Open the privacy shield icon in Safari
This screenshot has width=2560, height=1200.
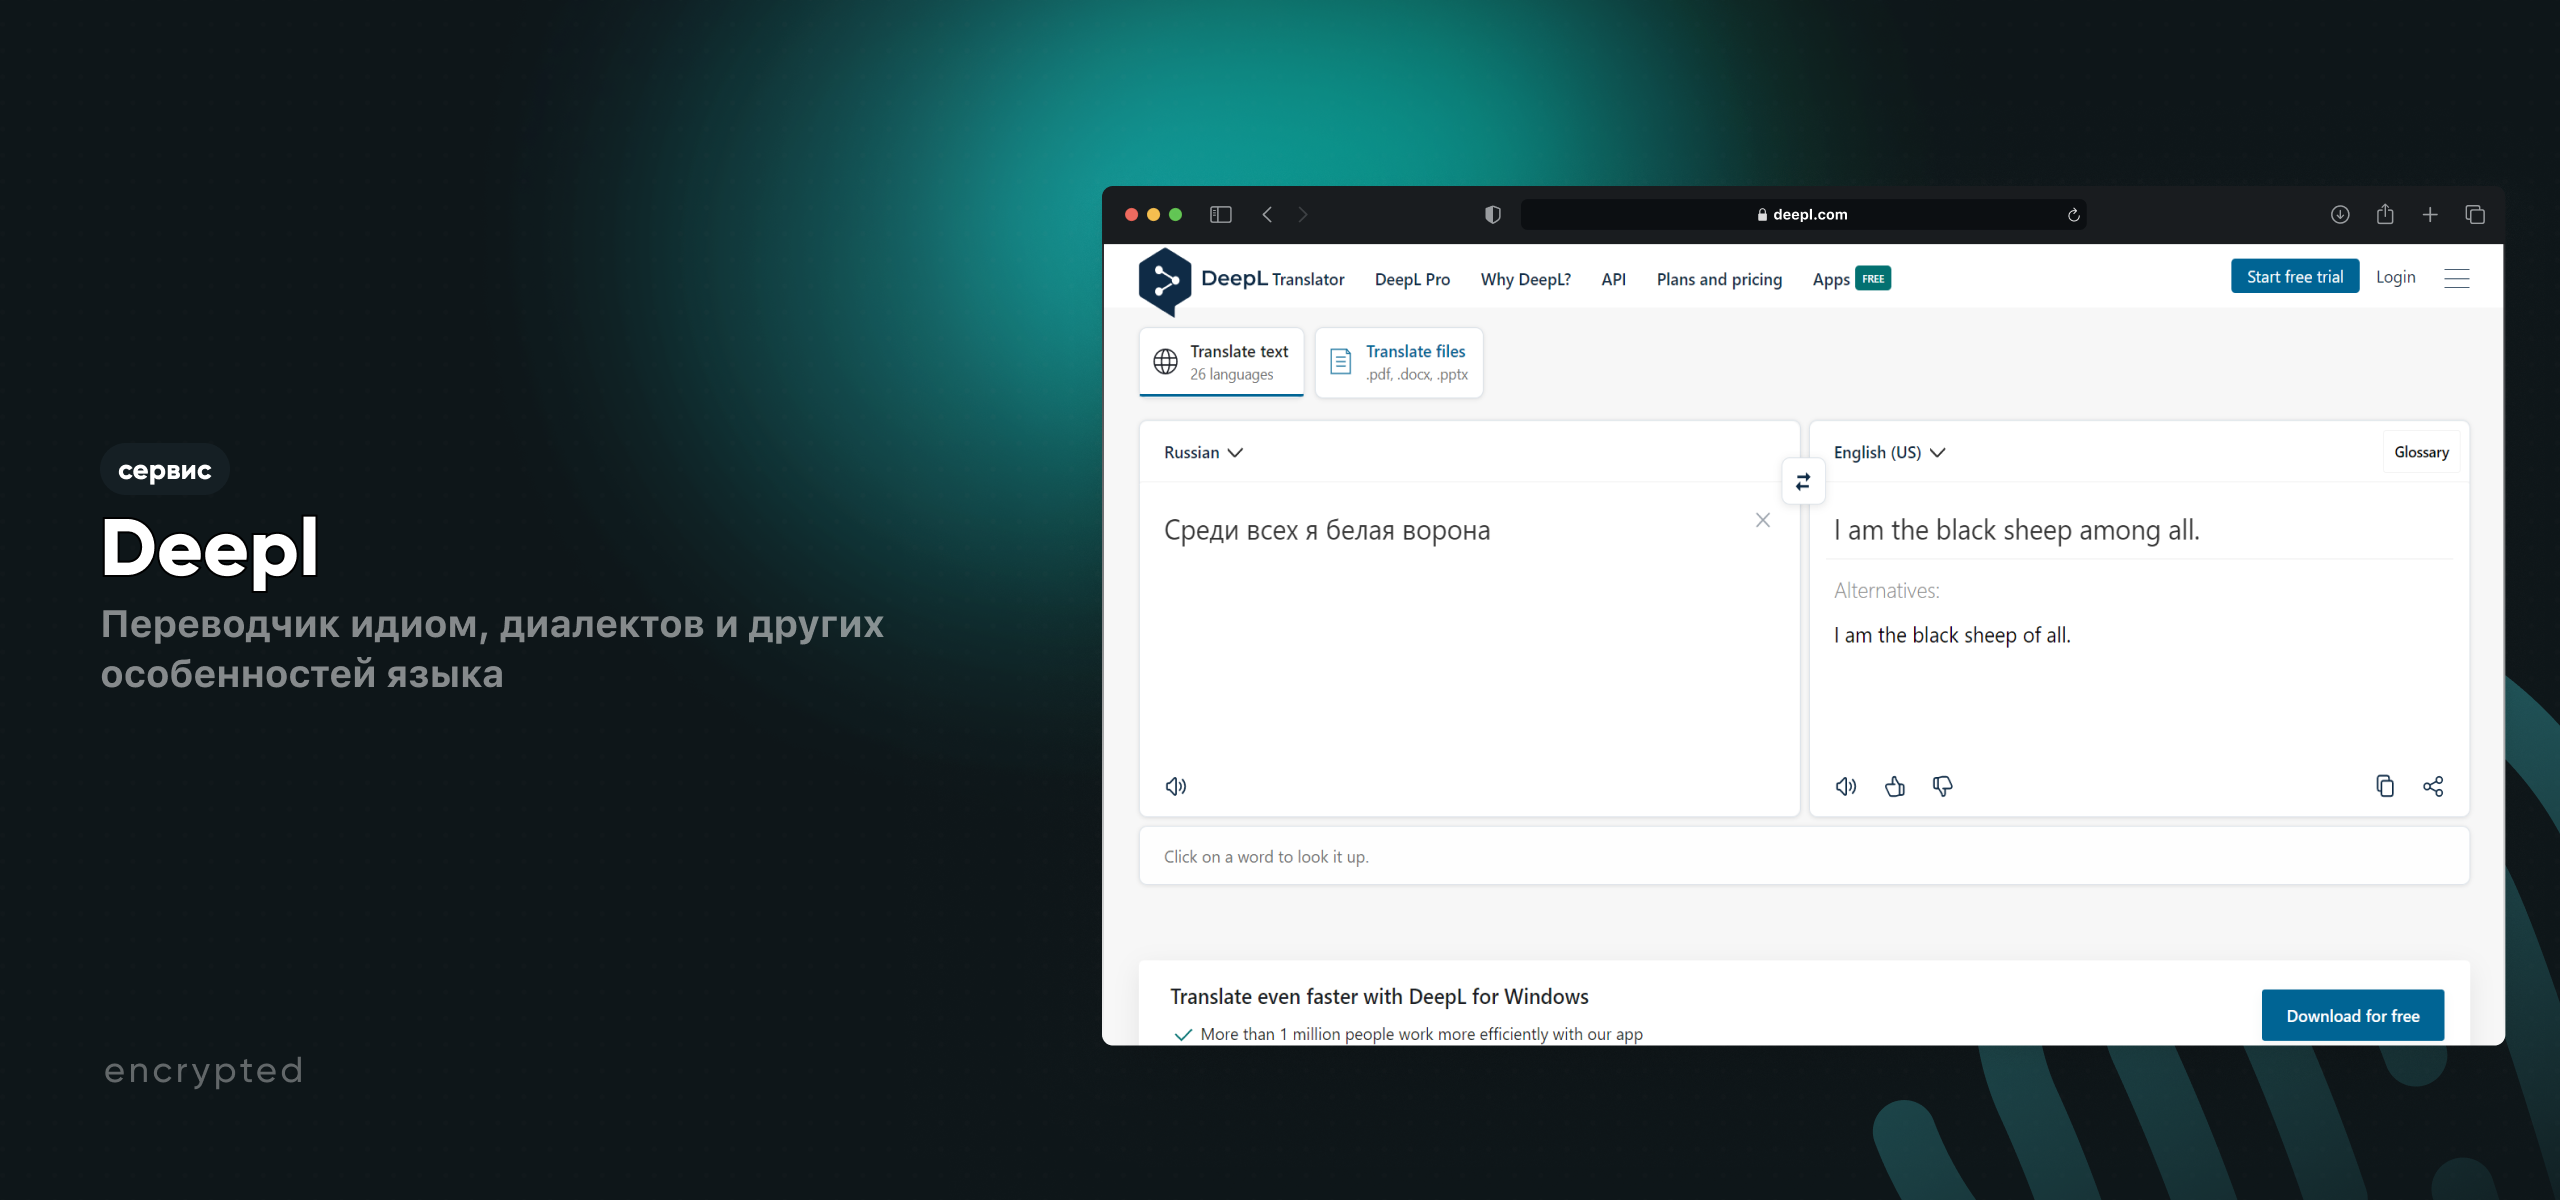tap(1492, 214)
